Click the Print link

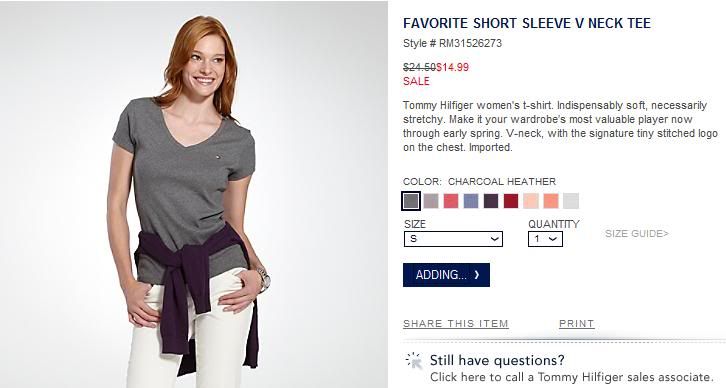pos(576,324)
